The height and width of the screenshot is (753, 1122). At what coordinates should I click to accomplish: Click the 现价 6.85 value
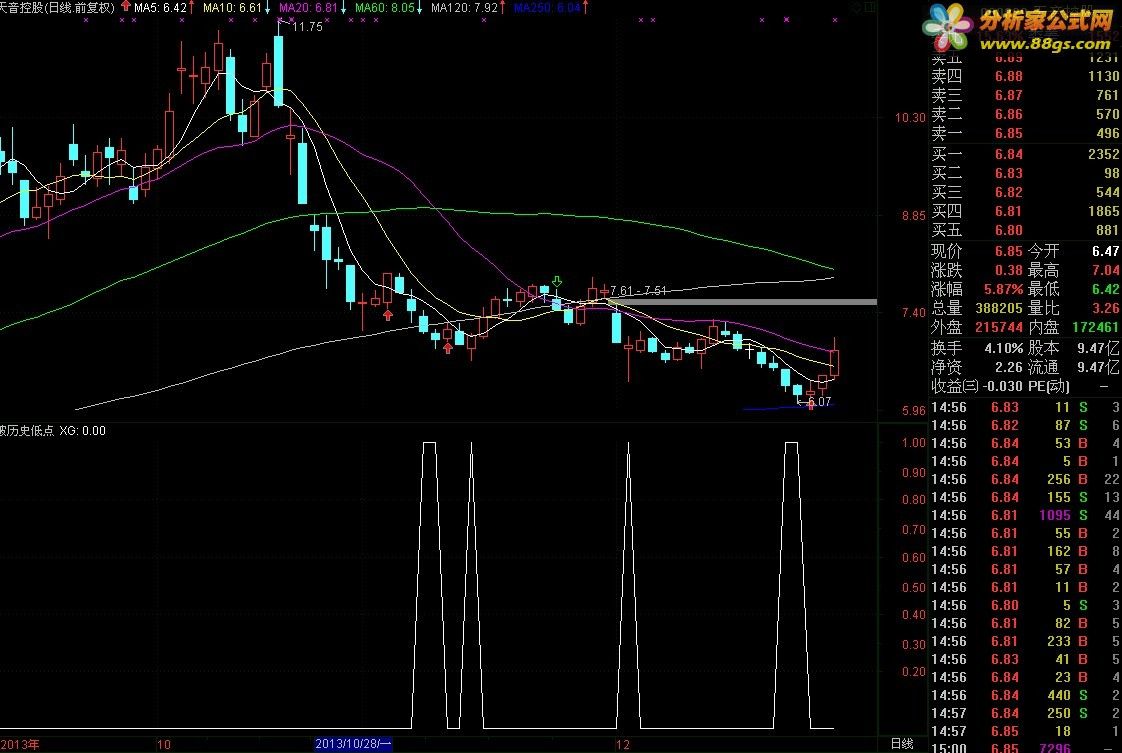(x=1008, y=251)
